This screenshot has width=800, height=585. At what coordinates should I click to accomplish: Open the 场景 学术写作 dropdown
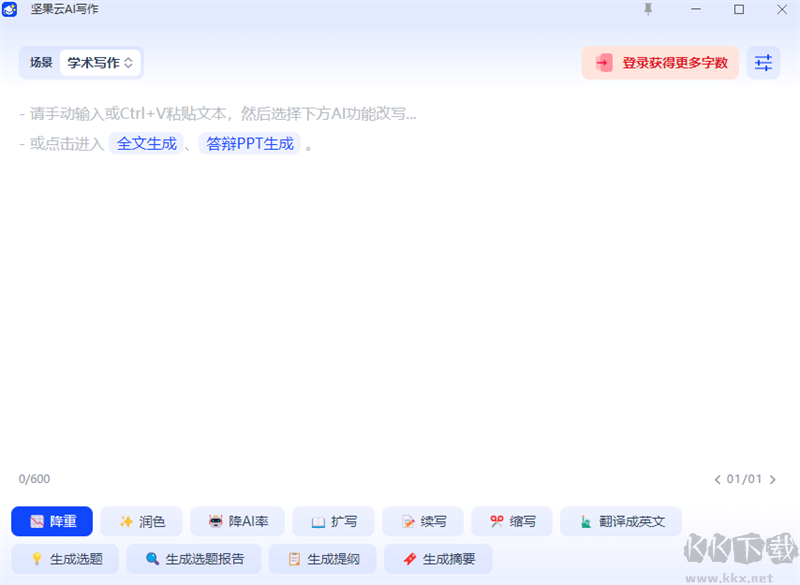click(100, 63)
